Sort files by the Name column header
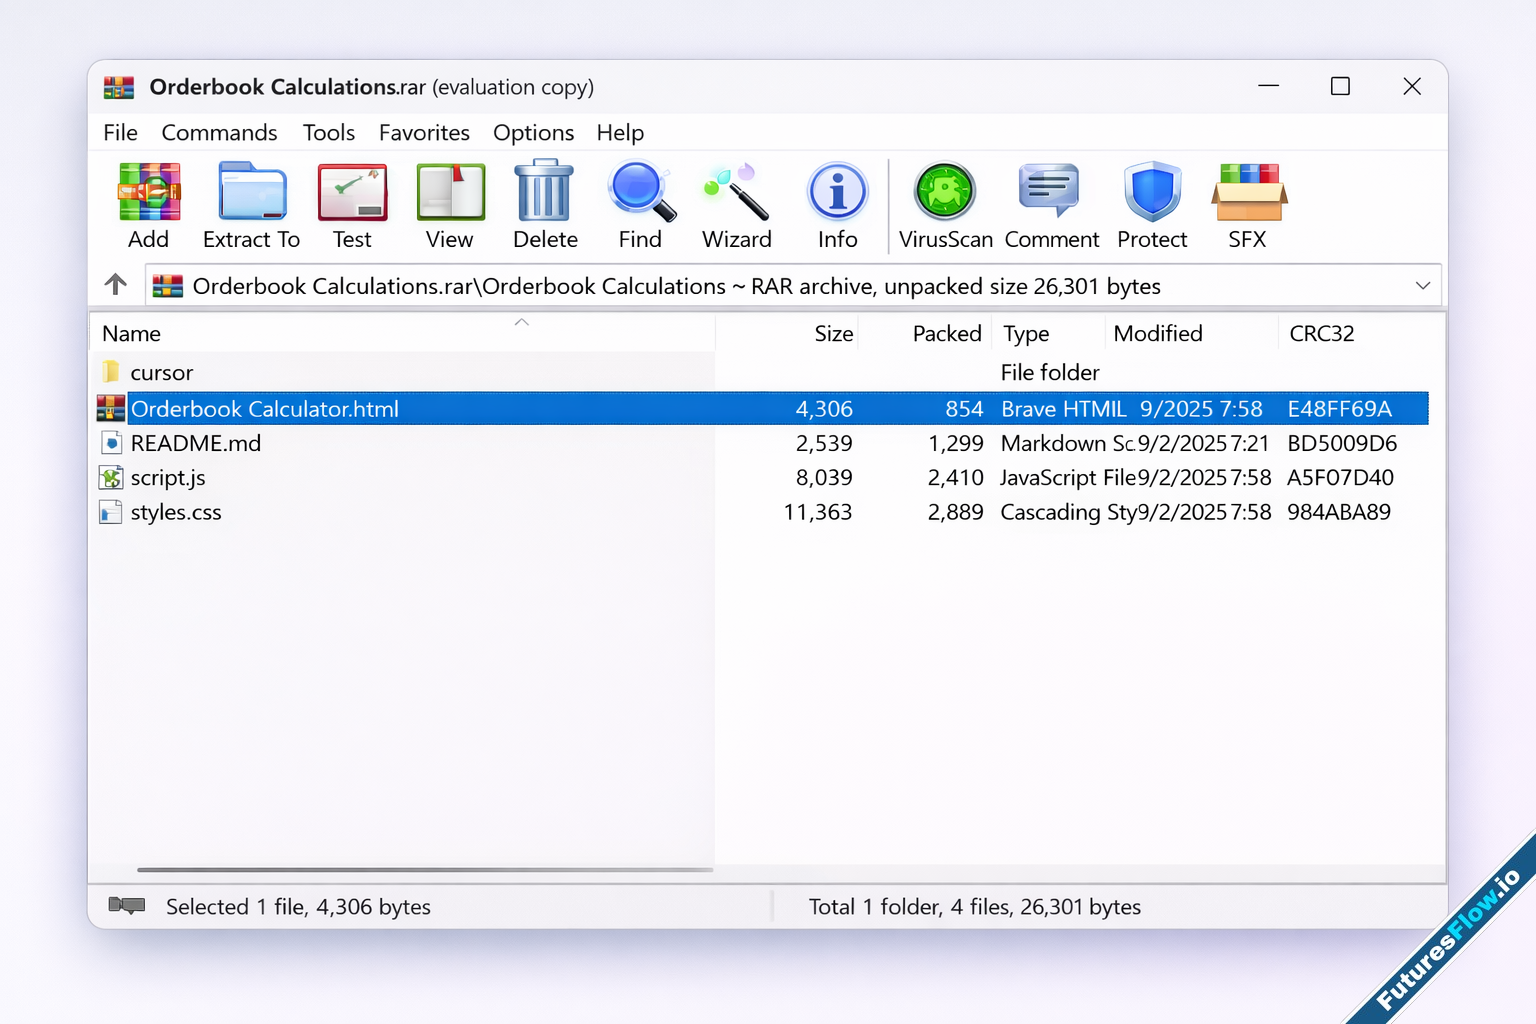The width and height of the screenshot is (1536, 1024). [132, 334]
